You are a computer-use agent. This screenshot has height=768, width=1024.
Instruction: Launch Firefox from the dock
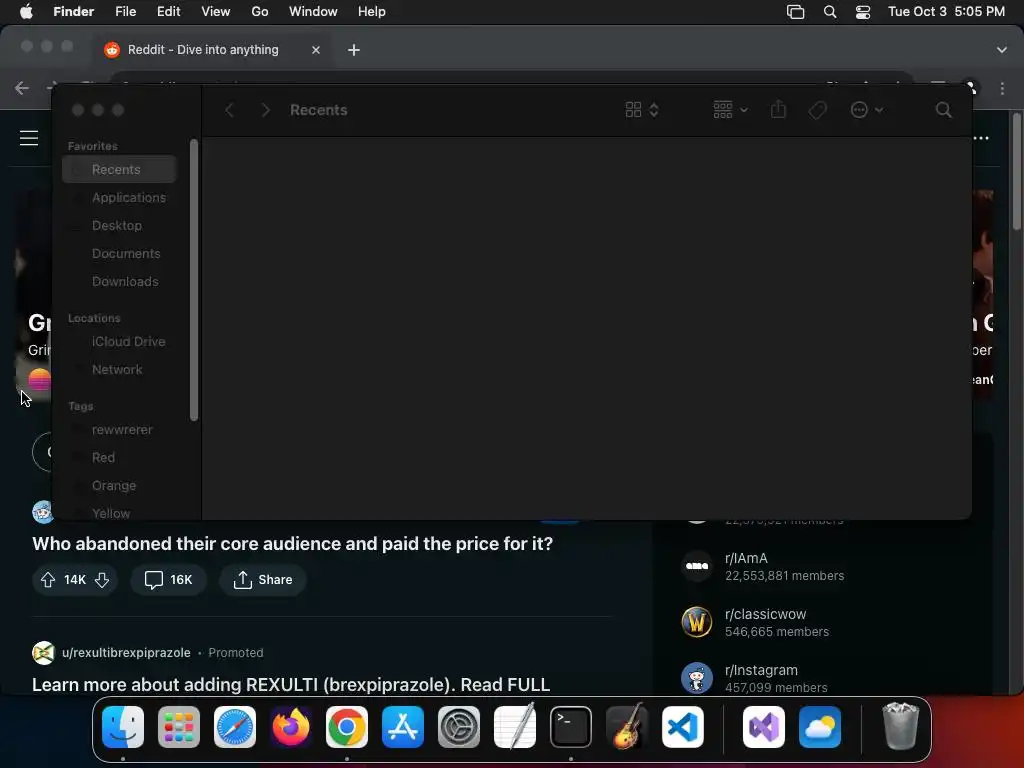[291, 727]
